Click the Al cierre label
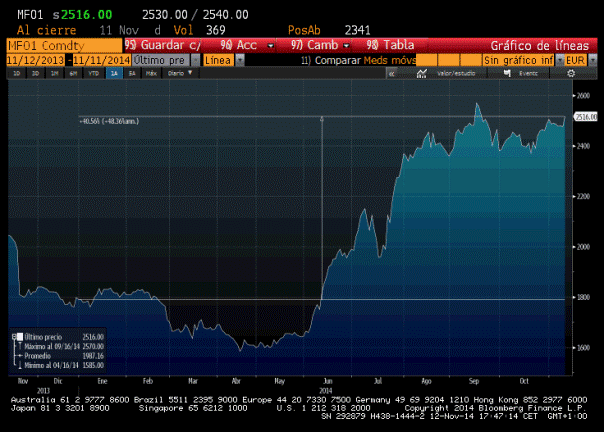Viewport: 604px width, 432px height. pos(47,30)
